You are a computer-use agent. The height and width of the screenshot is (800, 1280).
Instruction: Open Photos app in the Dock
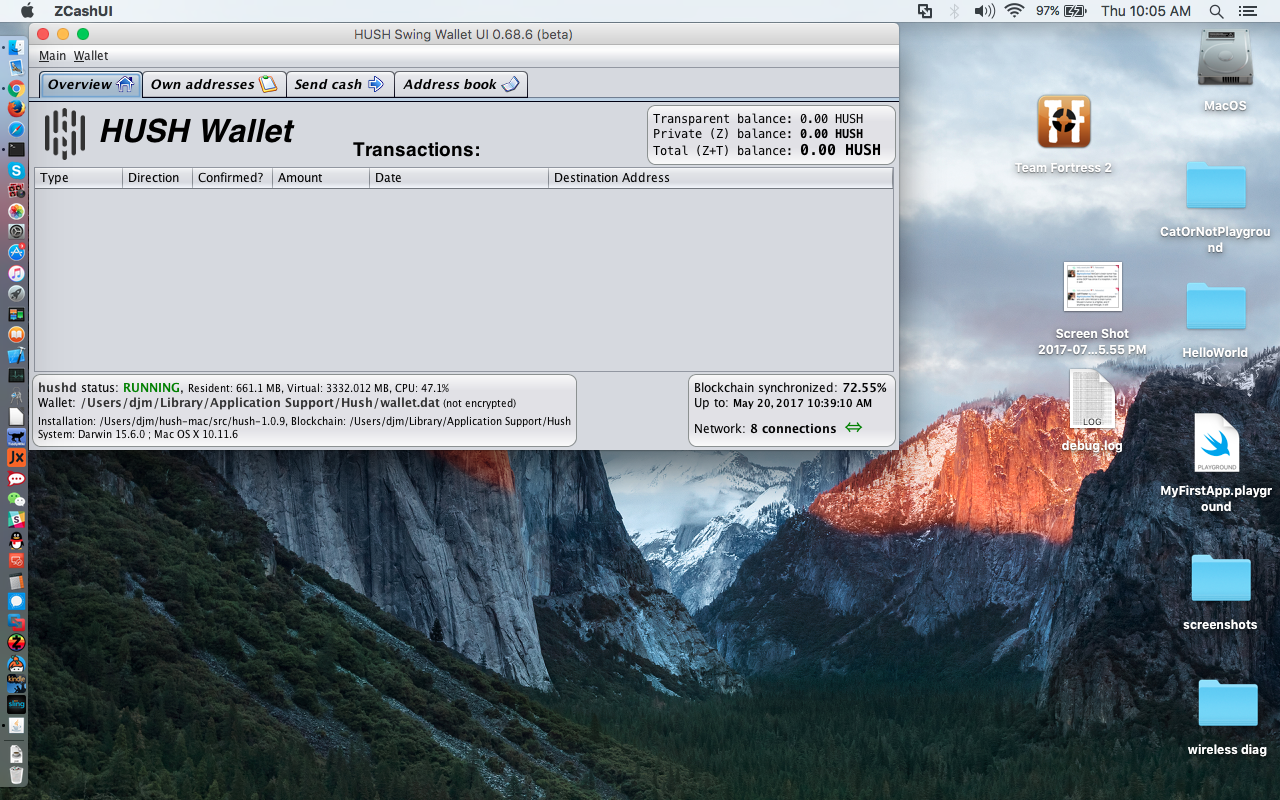(x=16, y=211)
